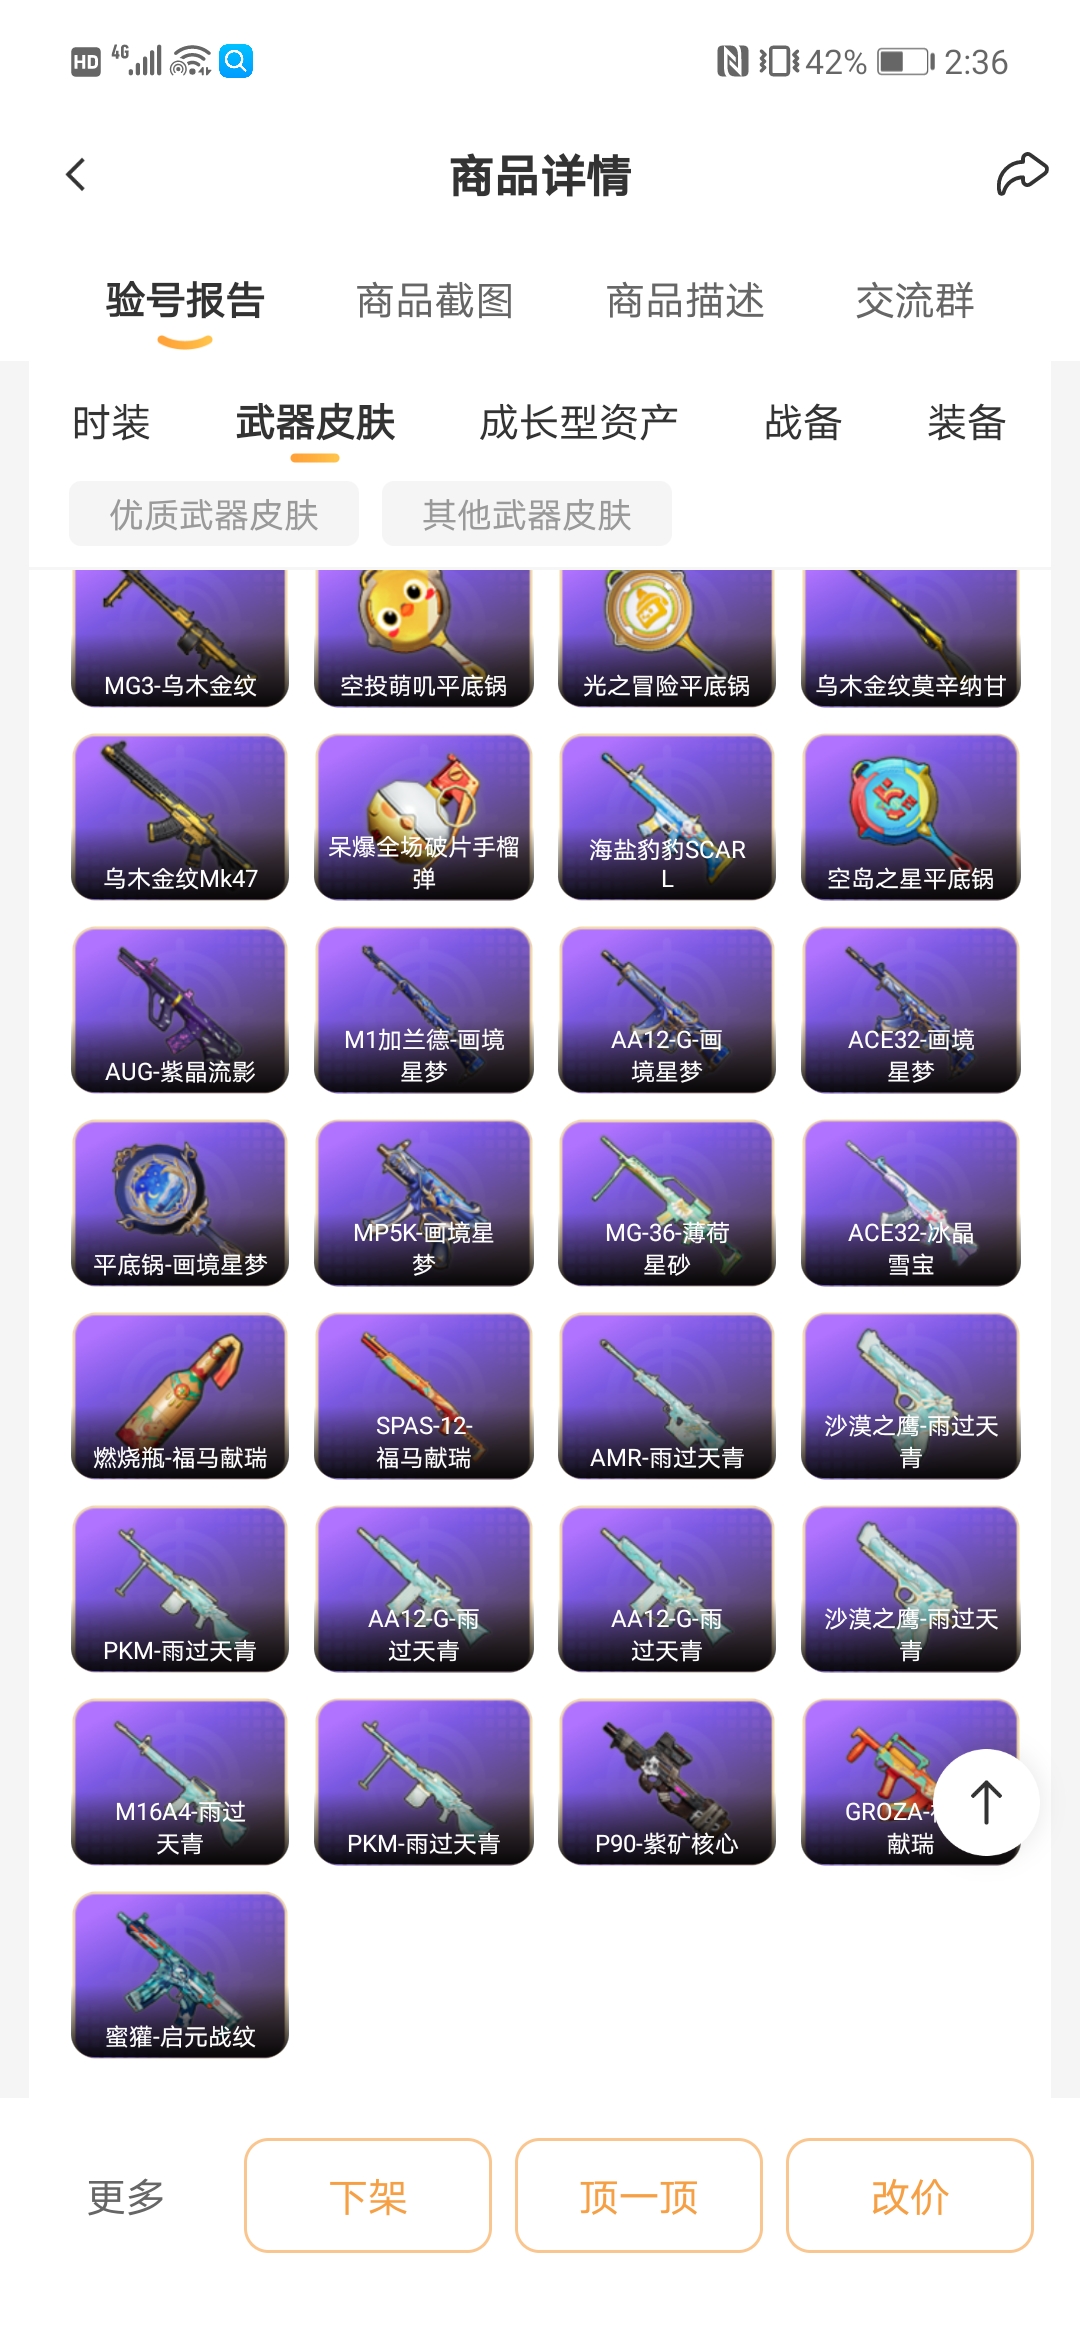Open the blue search app status icon
The image size is (1080, 2340).
coord(236,61)
